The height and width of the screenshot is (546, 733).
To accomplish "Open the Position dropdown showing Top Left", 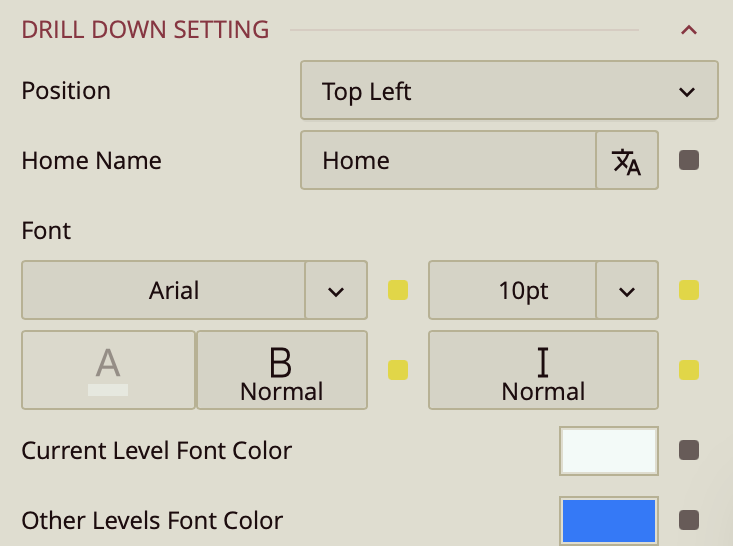I will pyautogui.click(x=509, y=91).
